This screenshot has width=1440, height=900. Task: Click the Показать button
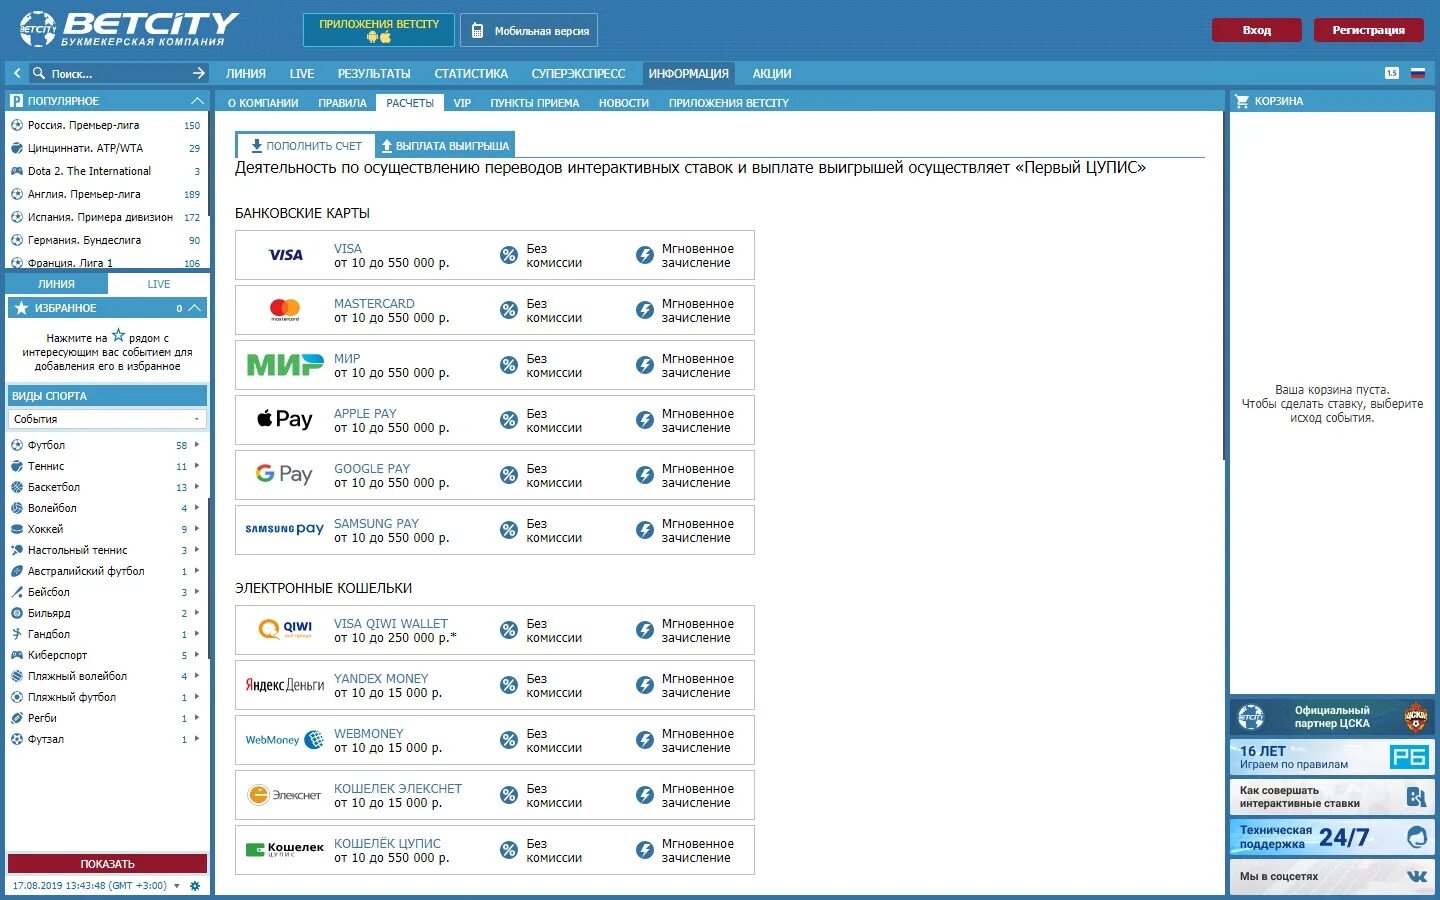point(107,864)
